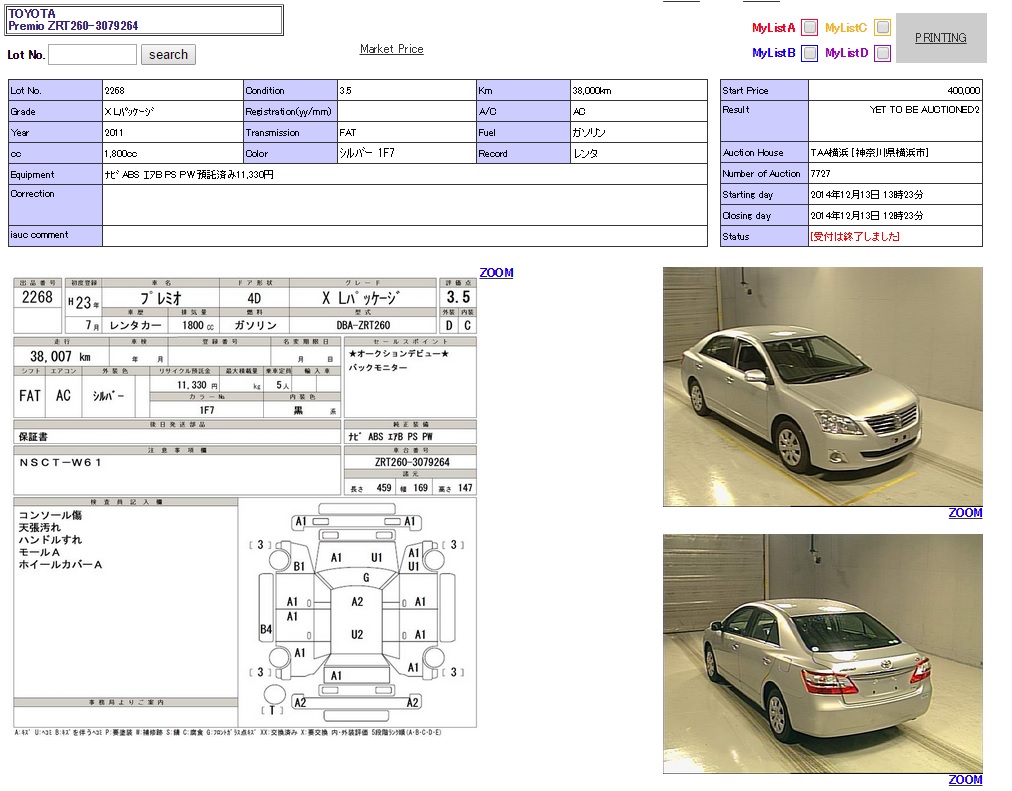1012x791 pixels.
Task: Enable the MyListB checkbox
Action: click(810, 53)
